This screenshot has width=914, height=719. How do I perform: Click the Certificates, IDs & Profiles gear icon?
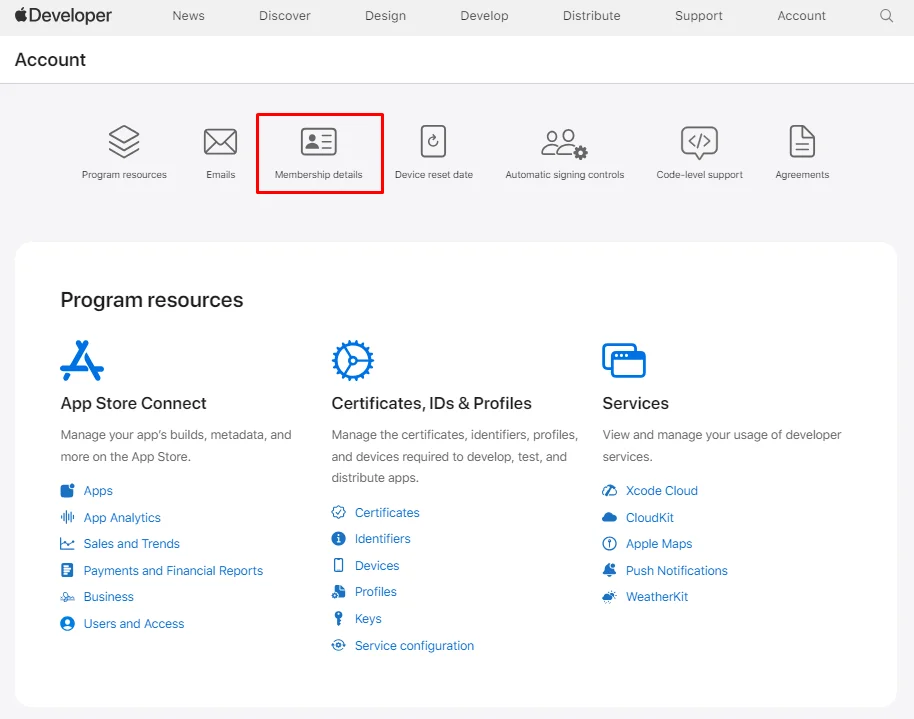pyautogui.click(x=352, y=359)
